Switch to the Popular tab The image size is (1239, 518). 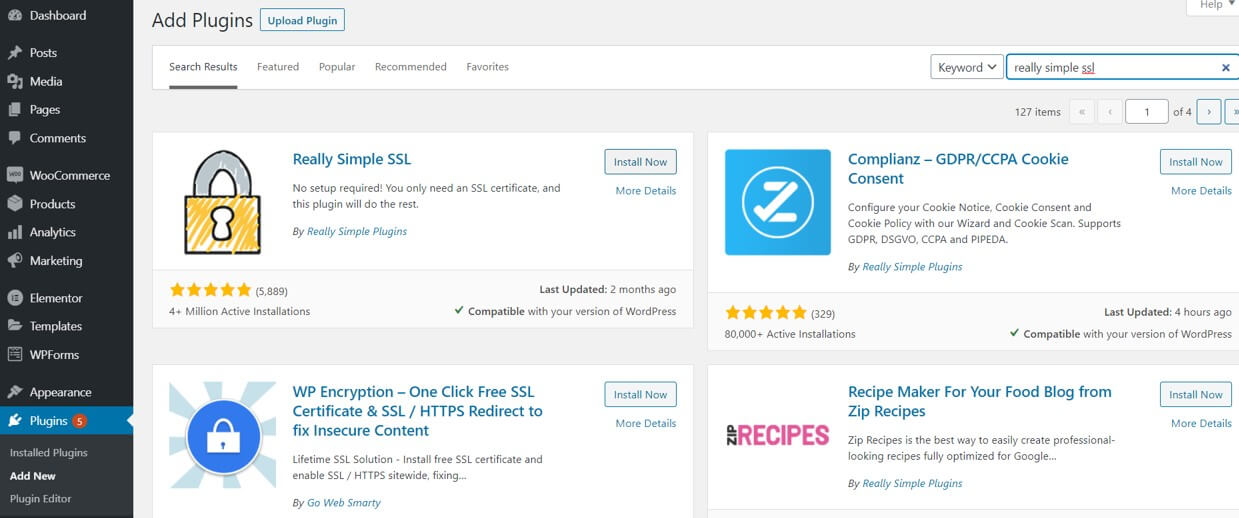pos(337,67)
